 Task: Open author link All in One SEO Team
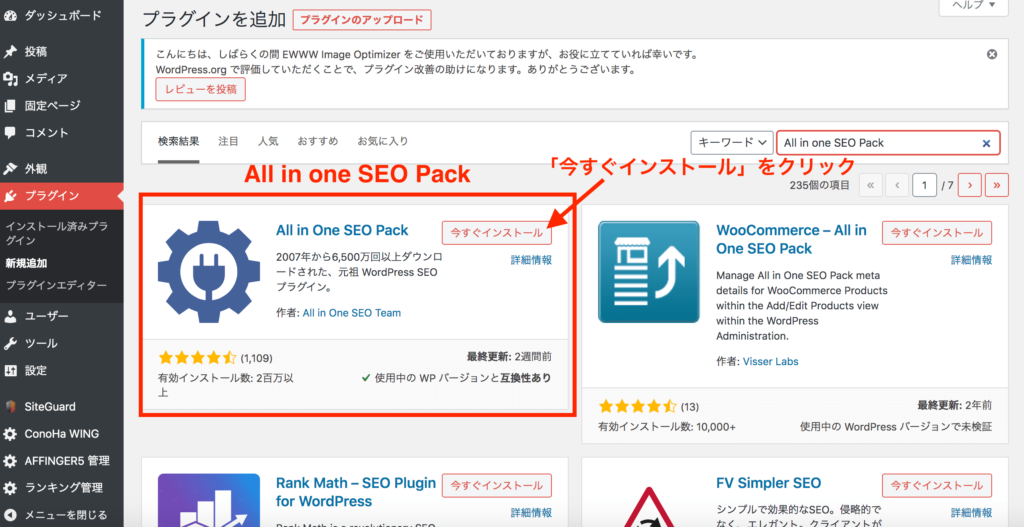352,313
